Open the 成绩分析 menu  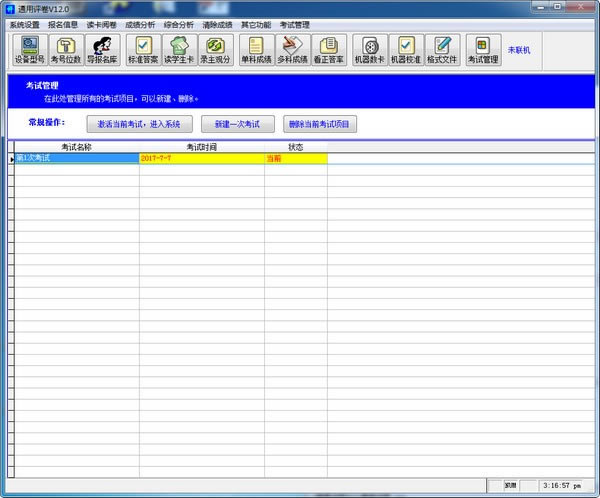[x=140, y=24]
